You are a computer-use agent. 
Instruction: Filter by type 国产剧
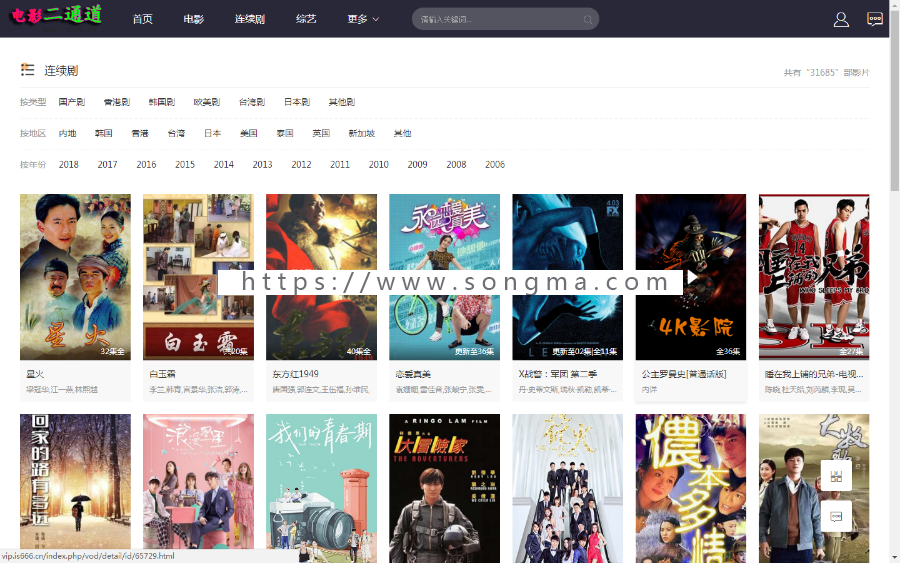tap(72, 102)
